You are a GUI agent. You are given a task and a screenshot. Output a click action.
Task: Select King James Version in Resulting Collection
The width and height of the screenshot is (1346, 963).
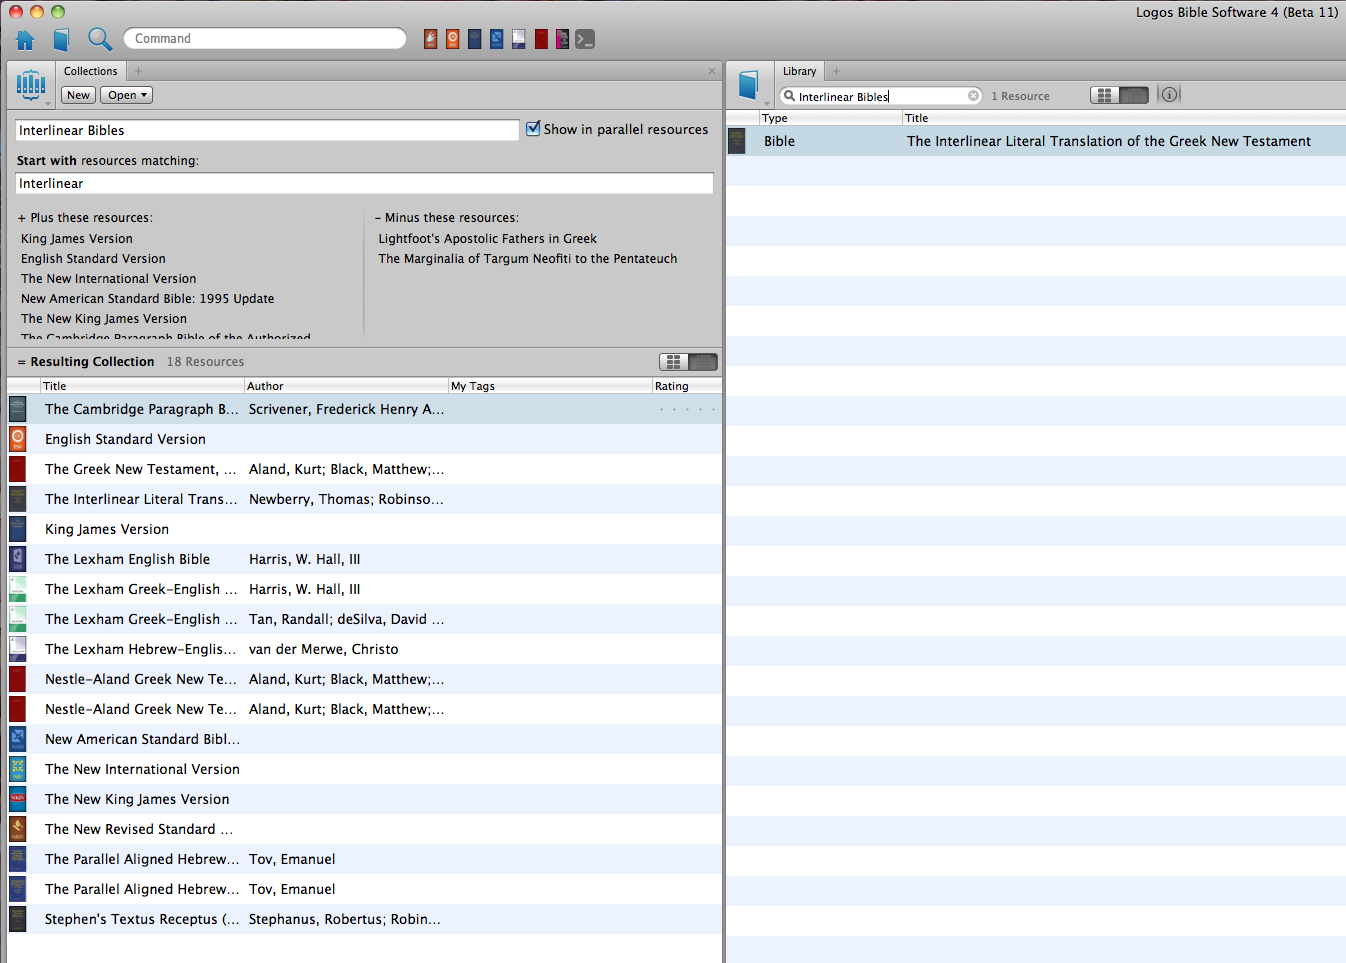coord(365,529)
